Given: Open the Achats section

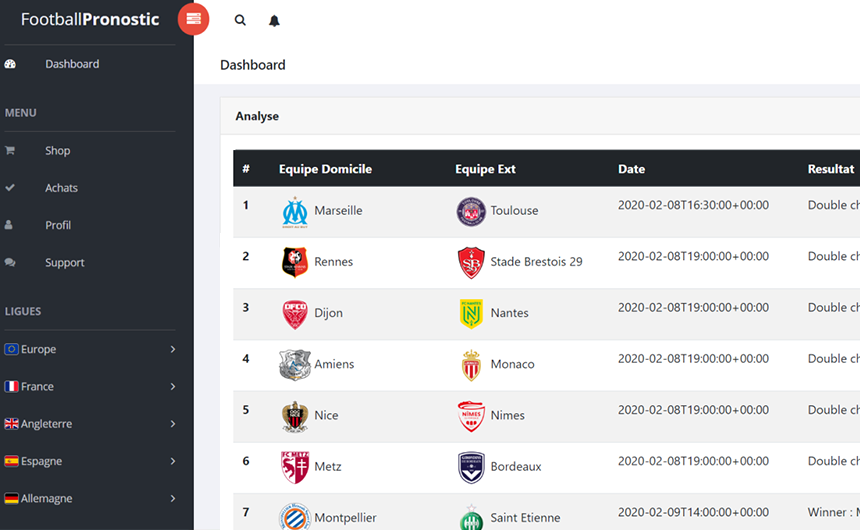Looking at the screenshot, I should 61,188.
